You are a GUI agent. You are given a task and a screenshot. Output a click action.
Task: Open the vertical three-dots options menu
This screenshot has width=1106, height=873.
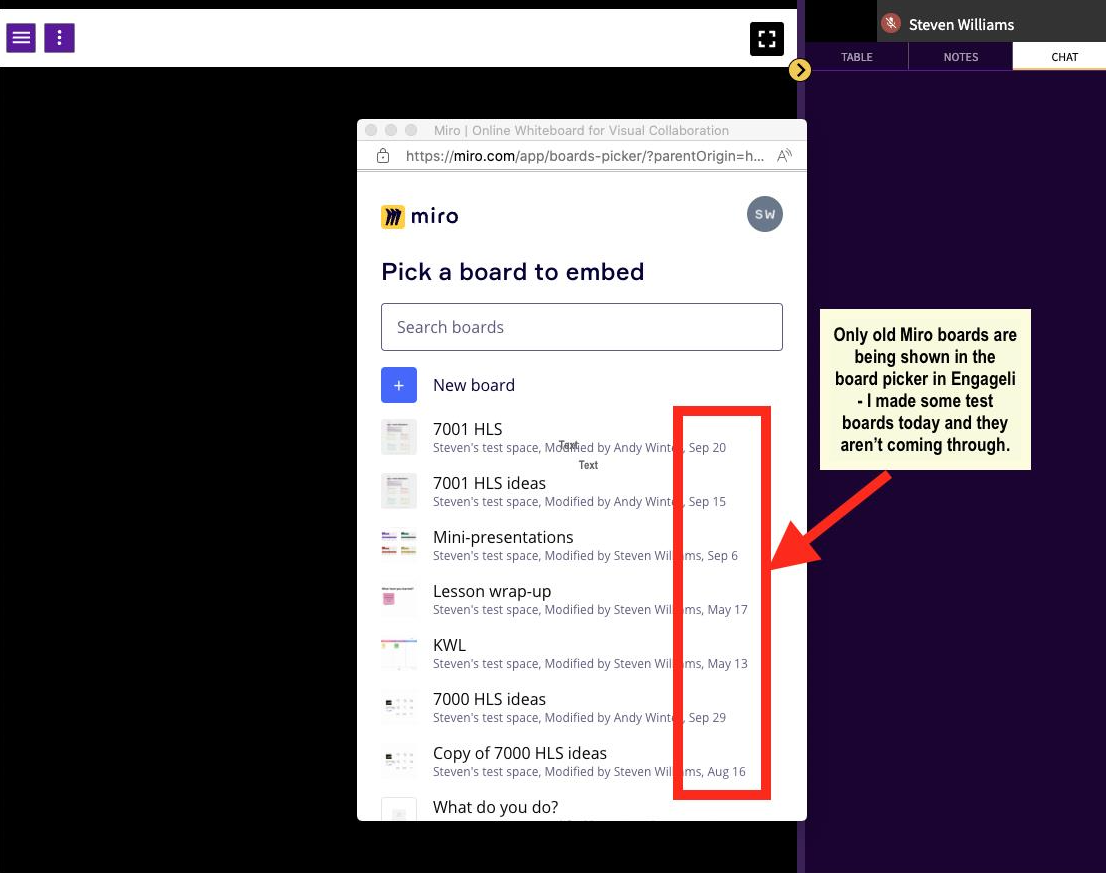59,38
